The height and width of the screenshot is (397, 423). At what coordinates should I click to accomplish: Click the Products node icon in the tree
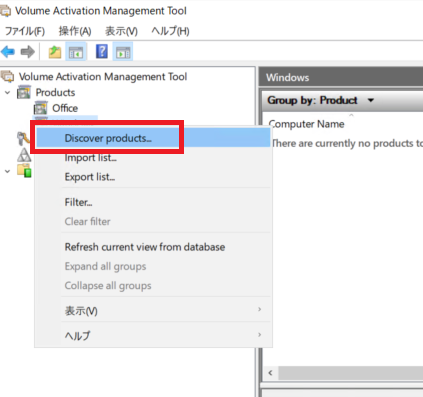pyautogui.click(x=24, y=92)
